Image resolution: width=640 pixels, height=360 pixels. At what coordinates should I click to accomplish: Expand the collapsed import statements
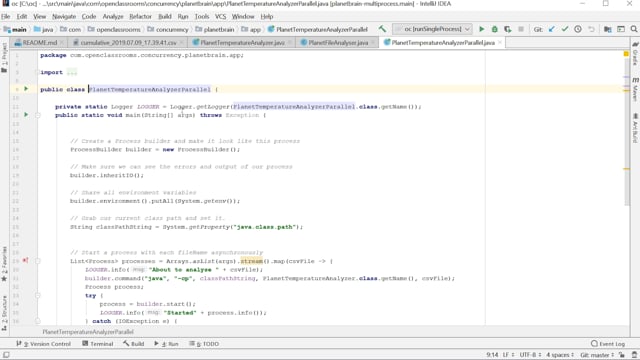(x=72, y=72)
